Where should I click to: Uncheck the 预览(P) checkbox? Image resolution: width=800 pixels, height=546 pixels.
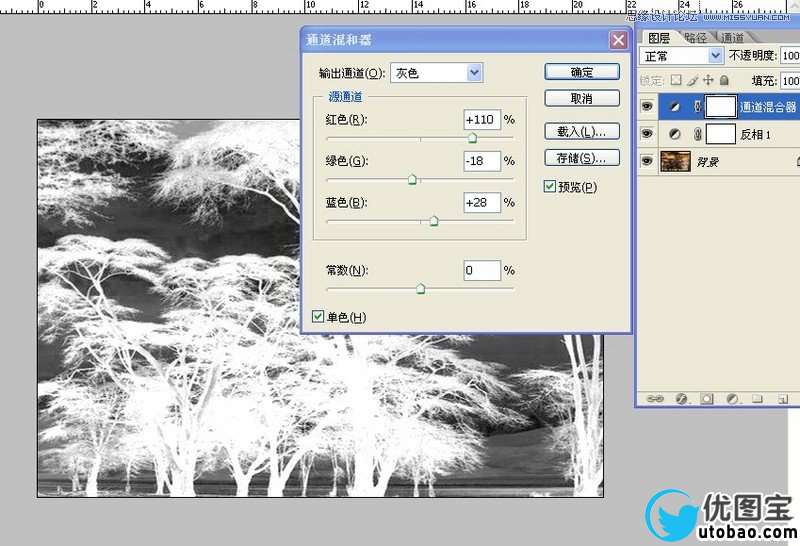549,186
